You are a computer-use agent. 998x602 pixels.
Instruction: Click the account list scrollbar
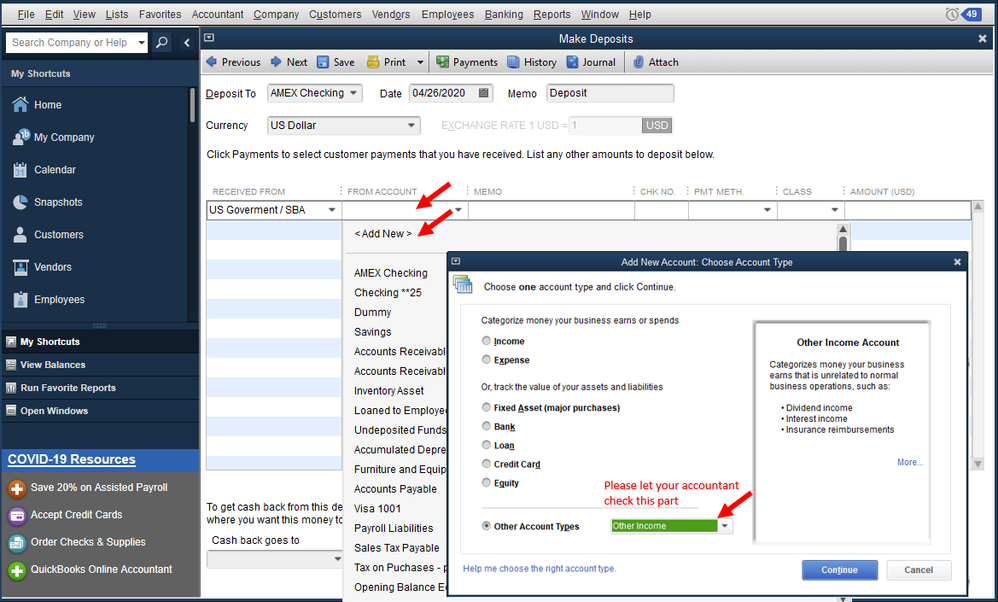[843, 243]
